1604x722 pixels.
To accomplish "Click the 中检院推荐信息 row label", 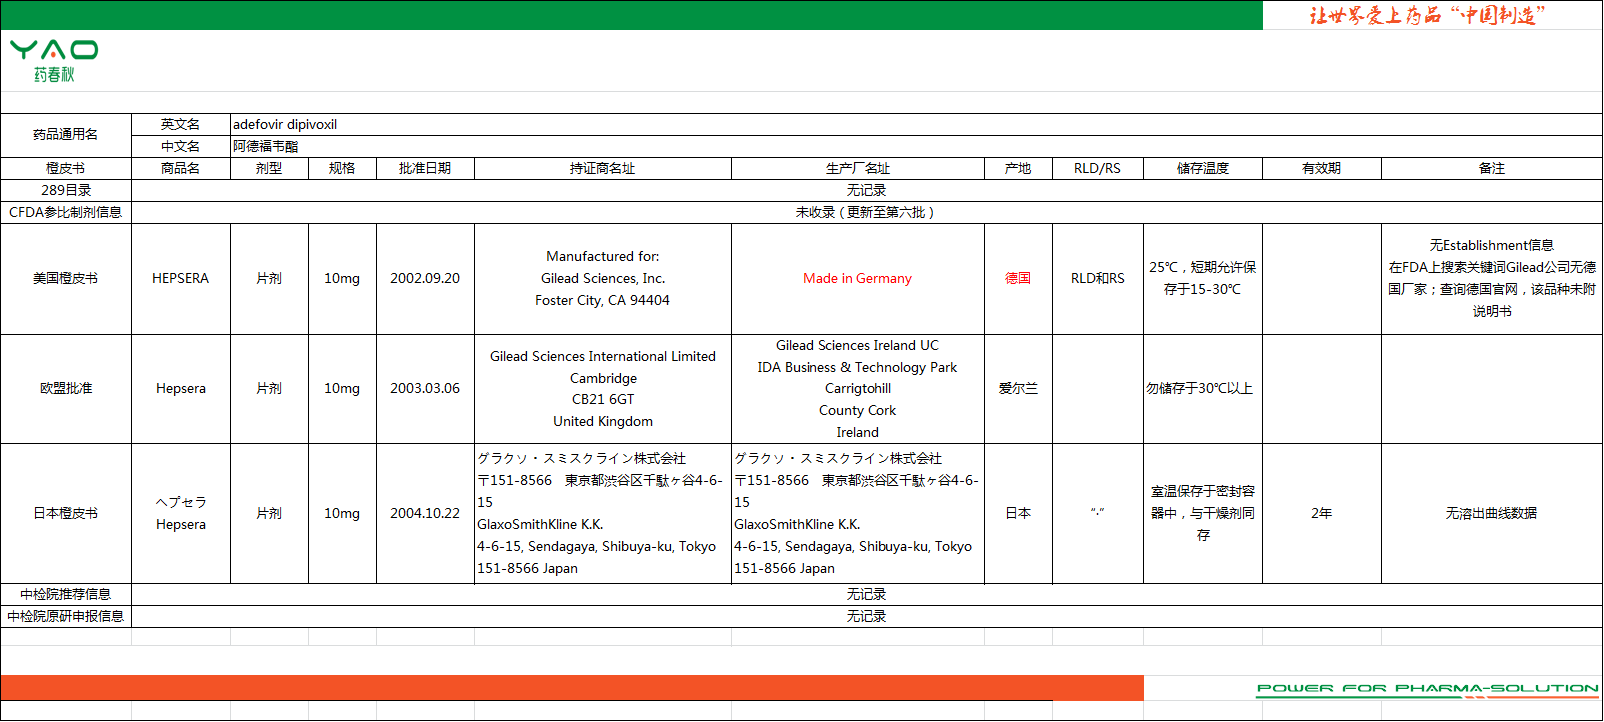I will pyautogui.click(x=66, y=595).
